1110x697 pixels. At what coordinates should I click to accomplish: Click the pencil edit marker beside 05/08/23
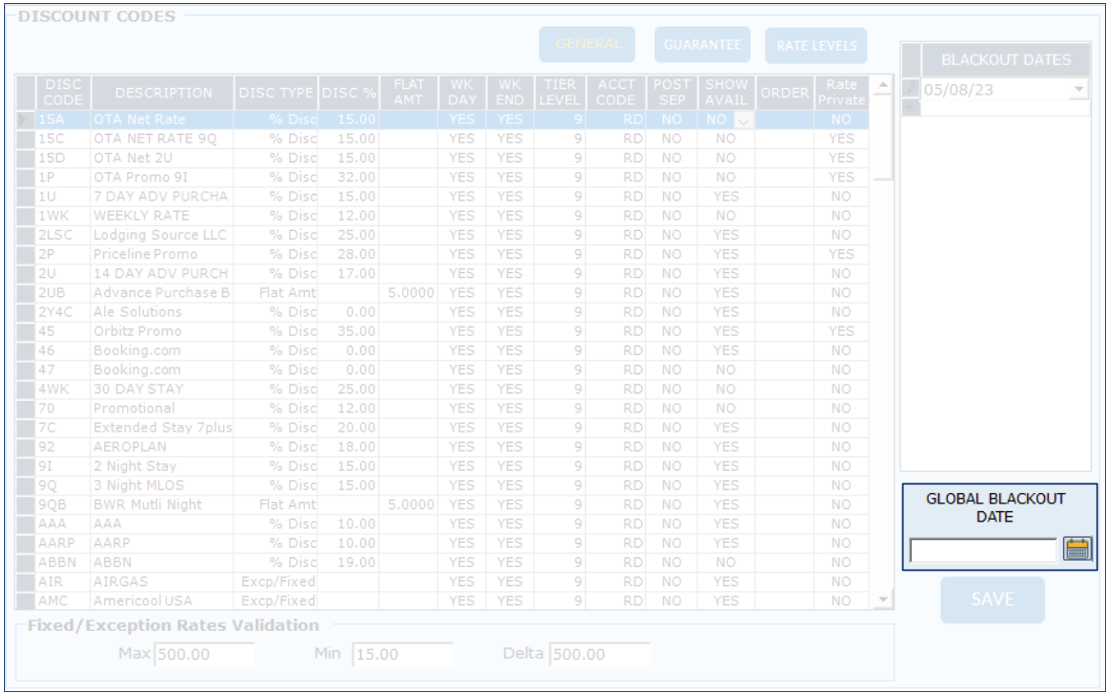tap(910, 89)
